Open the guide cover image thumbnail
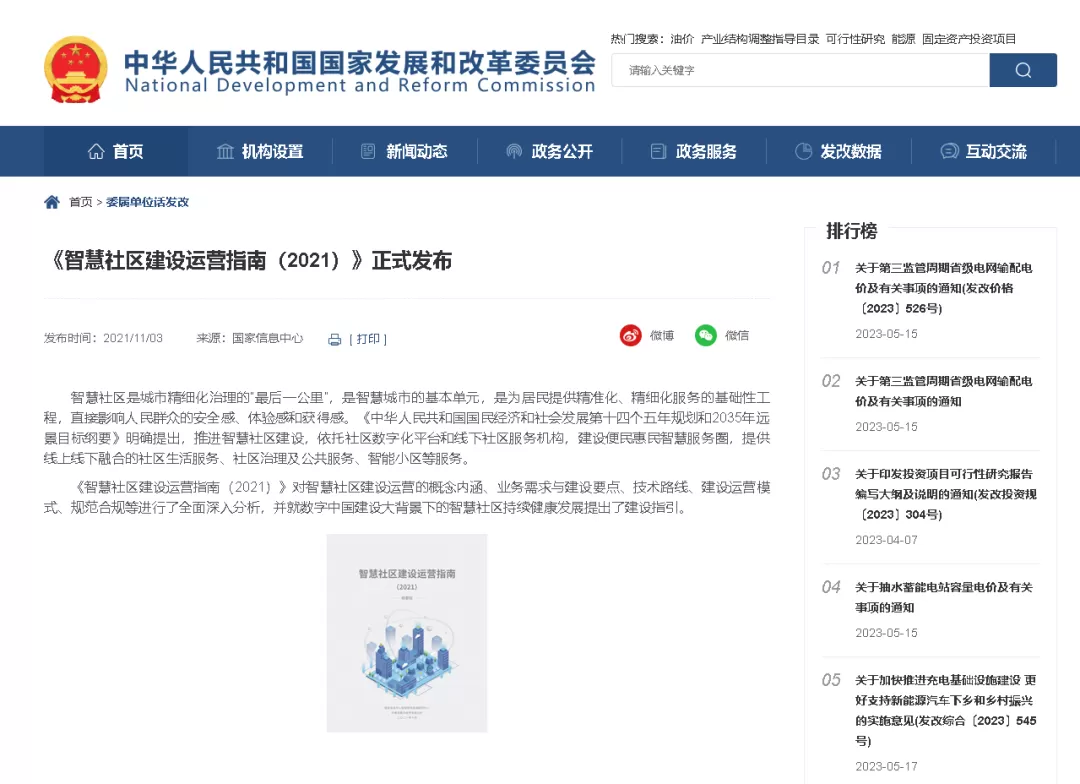 [x=407, y=633]
